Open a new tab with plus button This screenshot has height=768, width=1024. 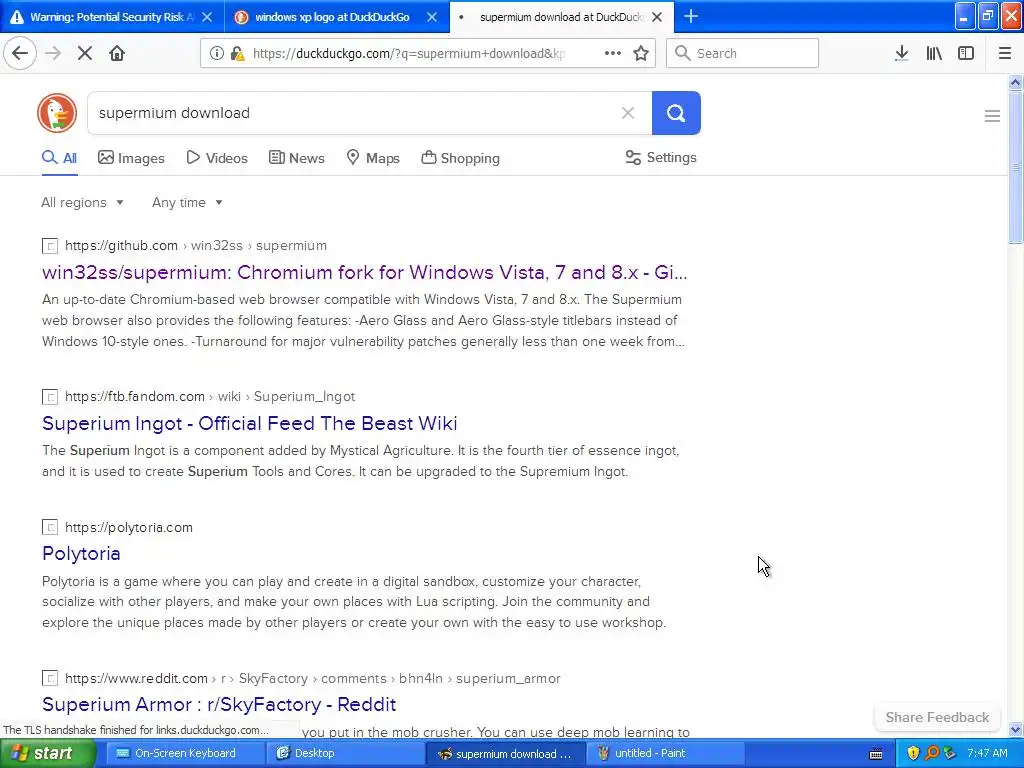pos(691,16)
